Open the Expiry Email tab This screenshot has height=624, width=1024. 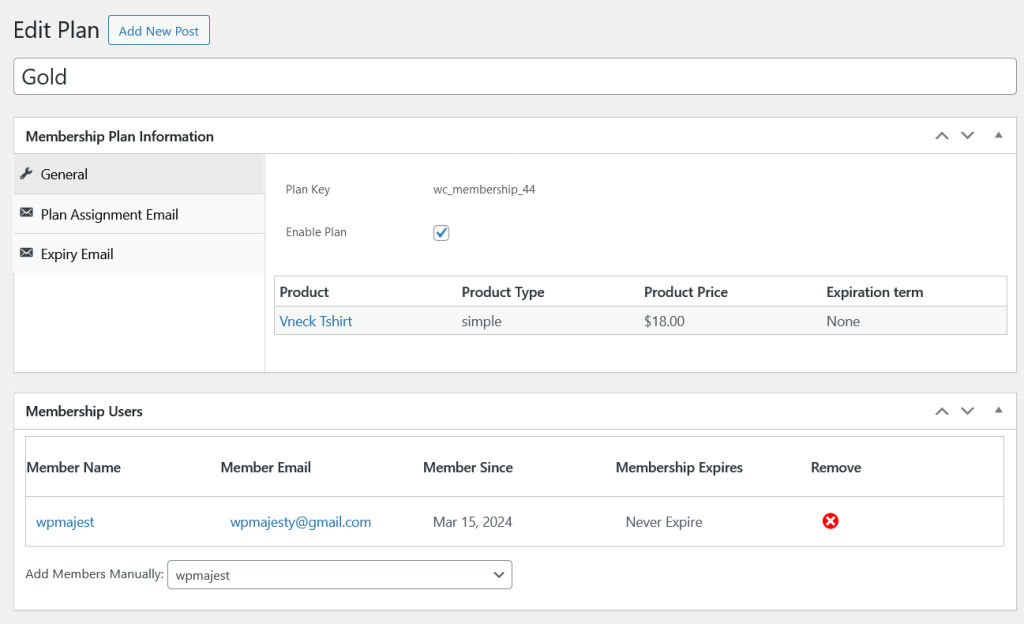coord(77,254)
